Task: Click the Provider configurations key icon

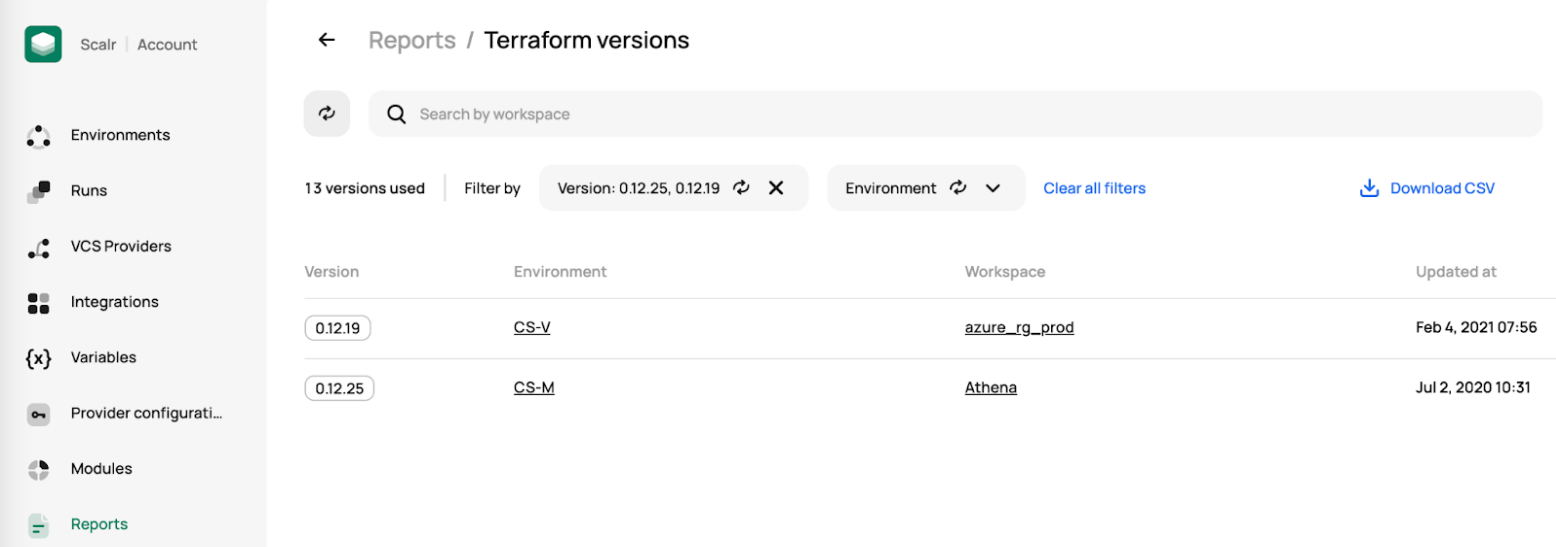Action: click(x=38, y=414)
